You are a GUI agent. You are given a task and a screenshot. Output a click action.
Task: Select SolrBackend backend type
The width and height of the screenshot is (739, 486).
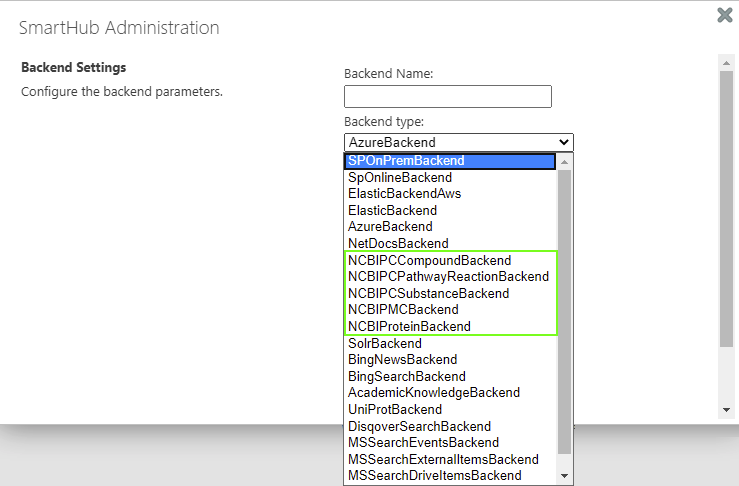point(385,343)
